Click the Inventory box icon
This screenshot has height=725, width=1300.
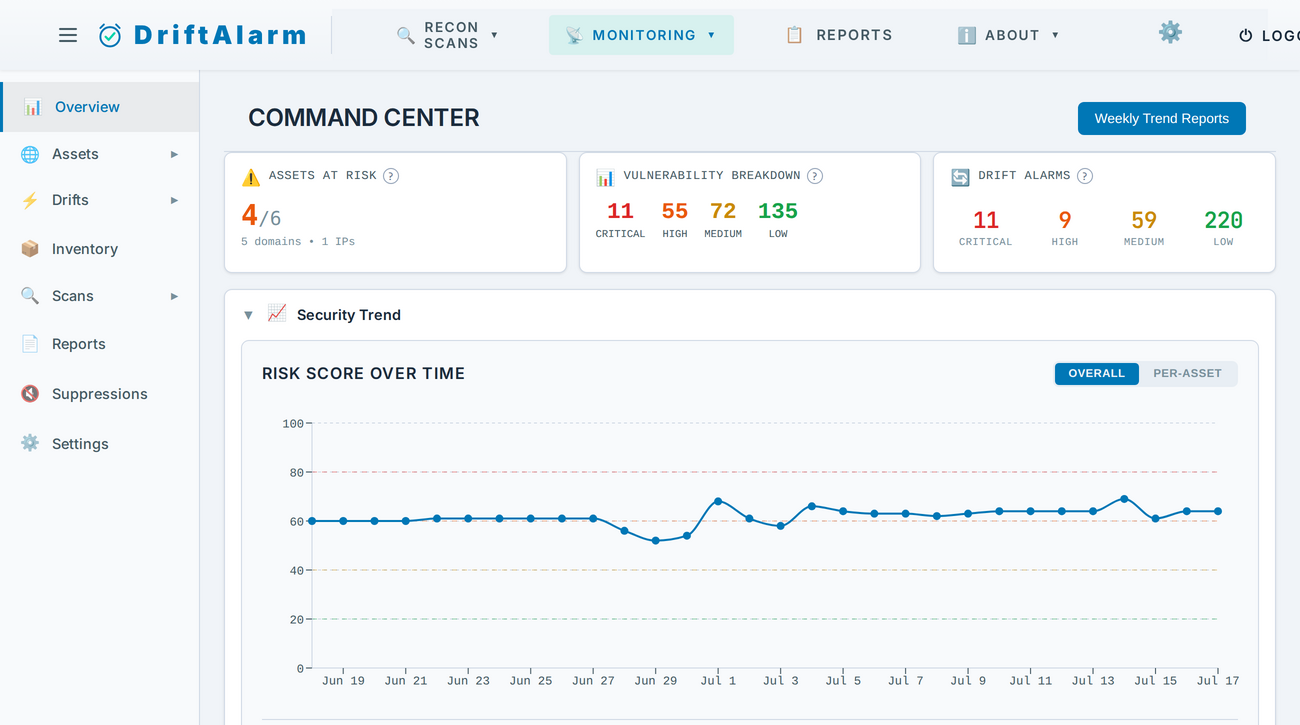click(31, 249)
